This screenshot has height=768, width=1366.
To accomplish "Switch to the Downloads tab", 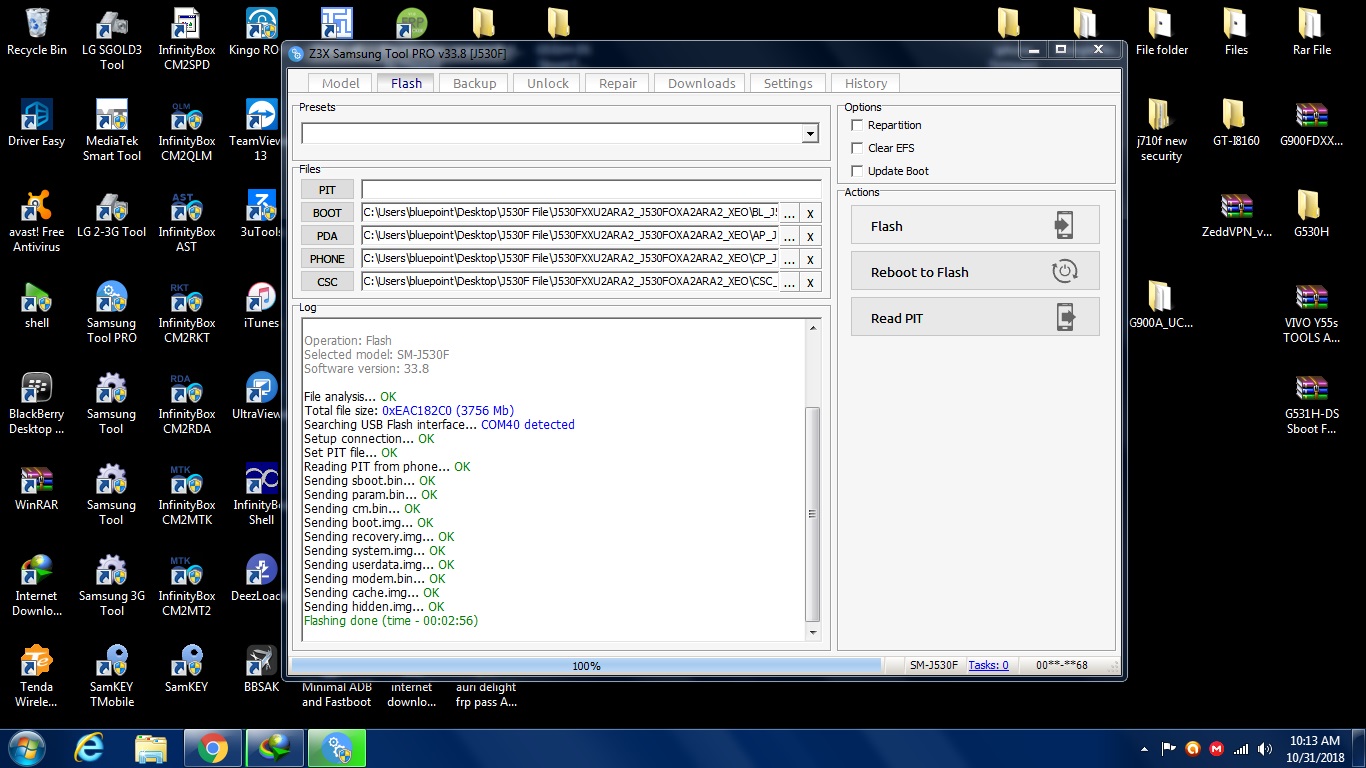I will point(701,83).
